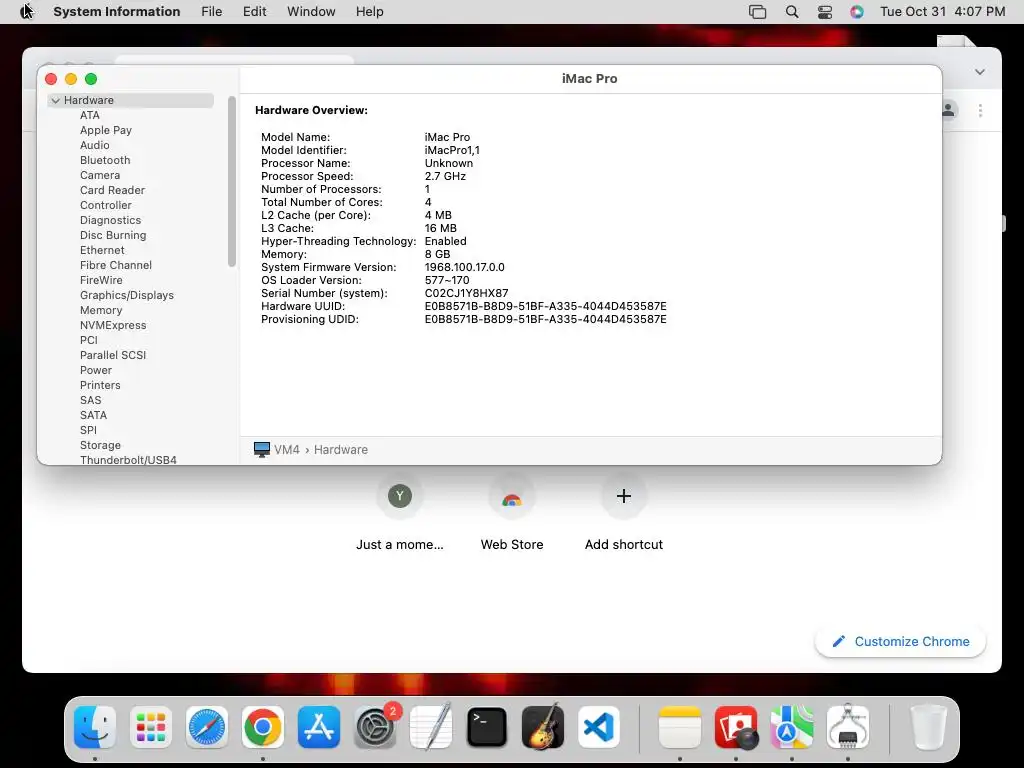The image size is (1024, 768).
Task: Collapse the Hardware tree section
Action: pyautogui.click(x=56, y=101)
